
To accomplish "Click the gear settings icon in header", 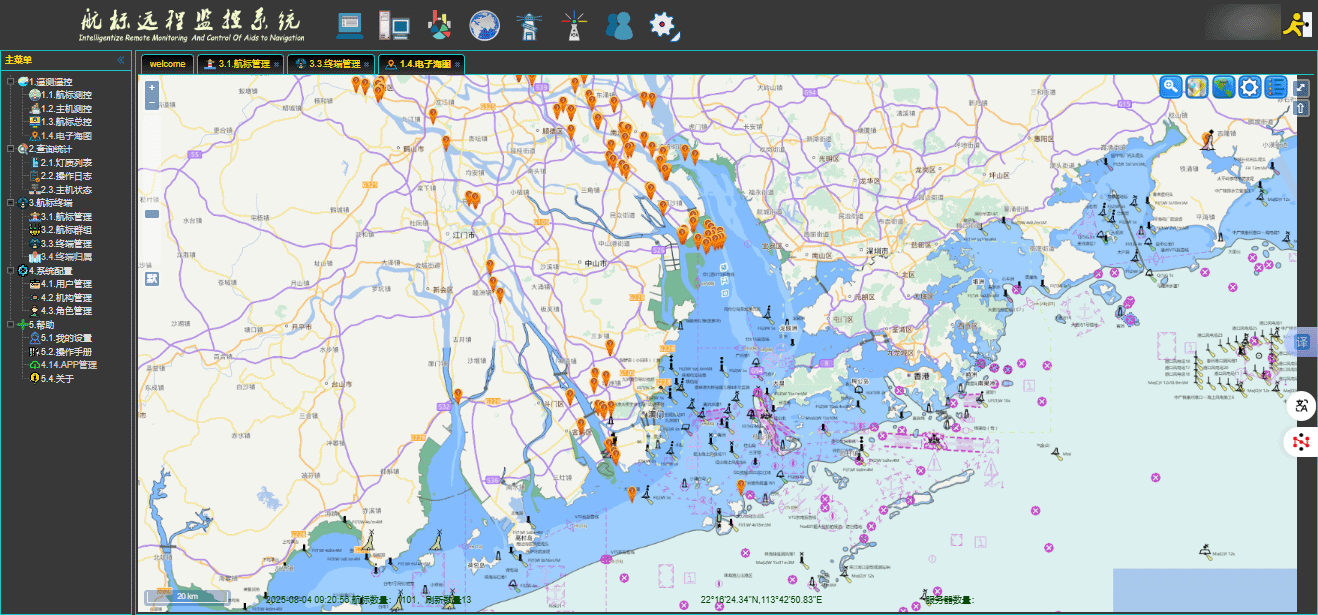I will point(663,25).
